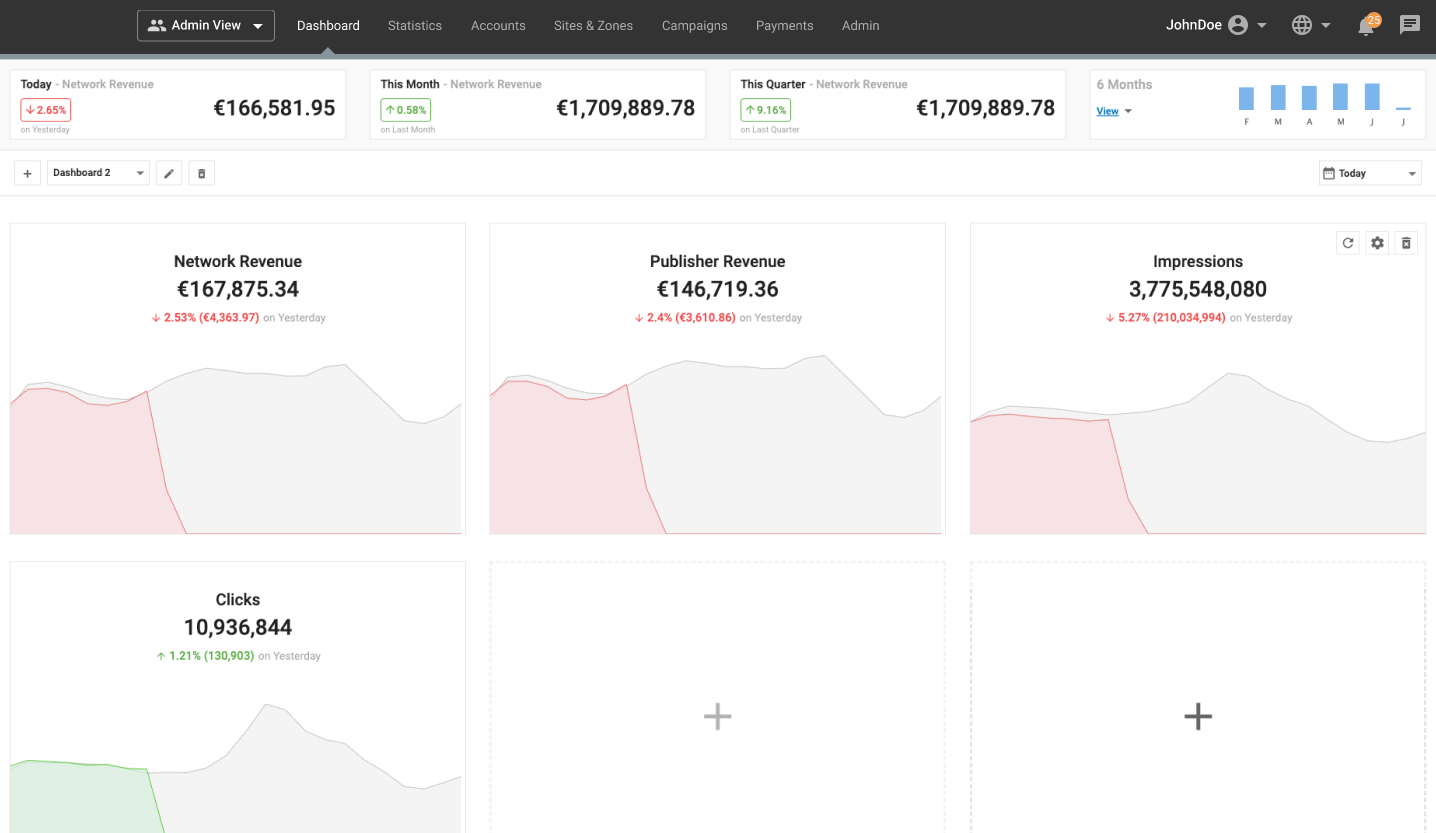
Task: Open the Admin View dropdown
Action: pos(206,25)
